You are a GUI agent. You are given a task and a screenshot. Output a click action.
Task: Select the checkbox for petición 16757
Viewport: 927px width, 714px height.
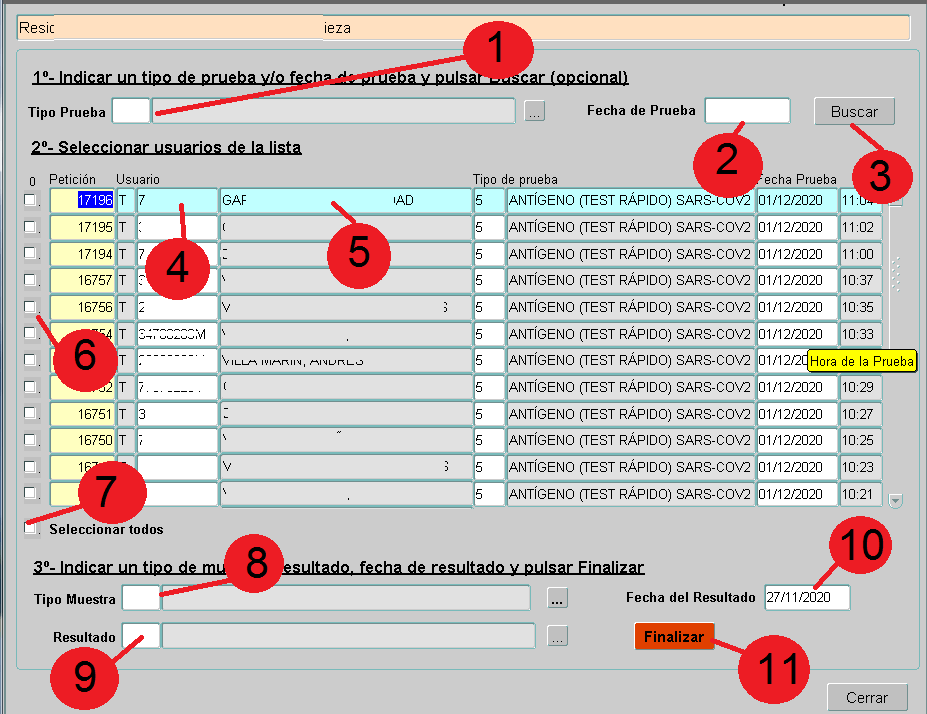coord(29,280)
